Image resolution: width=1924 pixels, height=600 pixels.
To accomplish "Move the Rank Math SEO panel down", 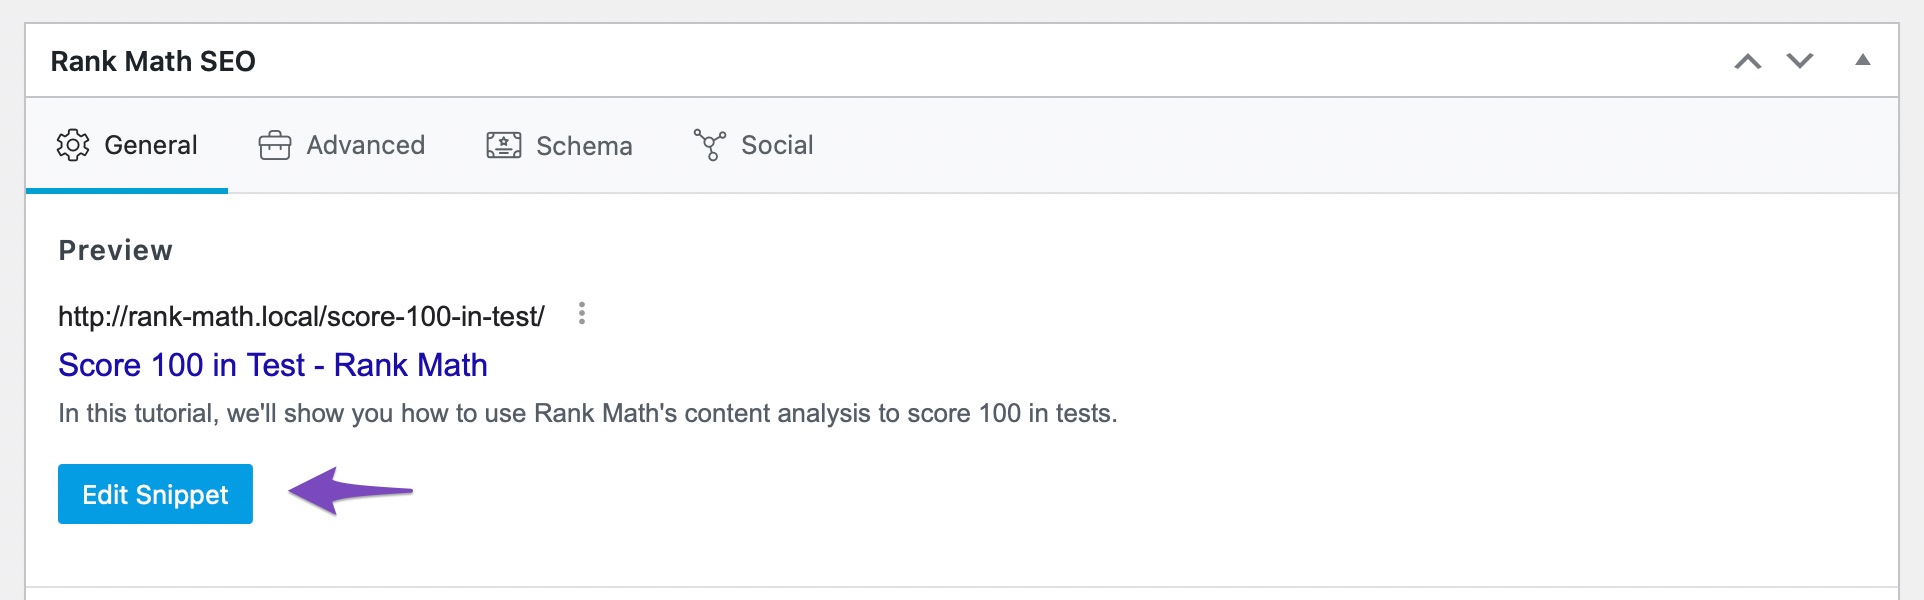I will [x=1800, y=61].
